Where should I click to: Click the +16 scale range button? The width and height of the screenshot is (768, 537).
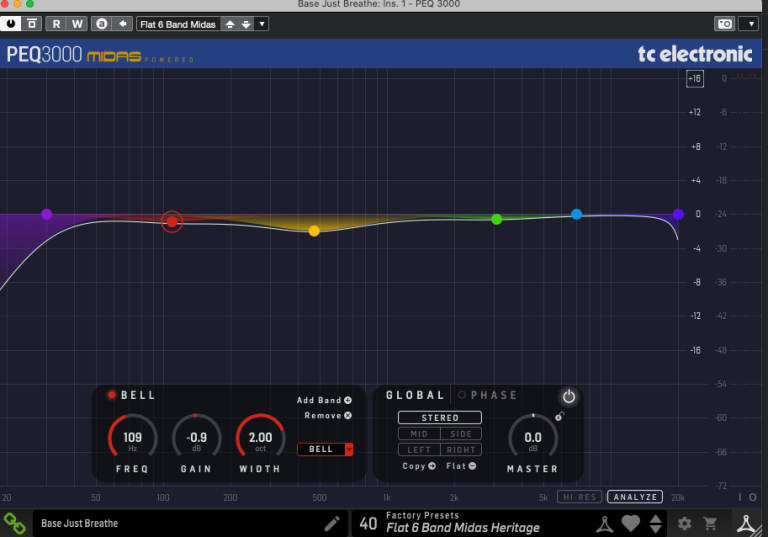695,78
